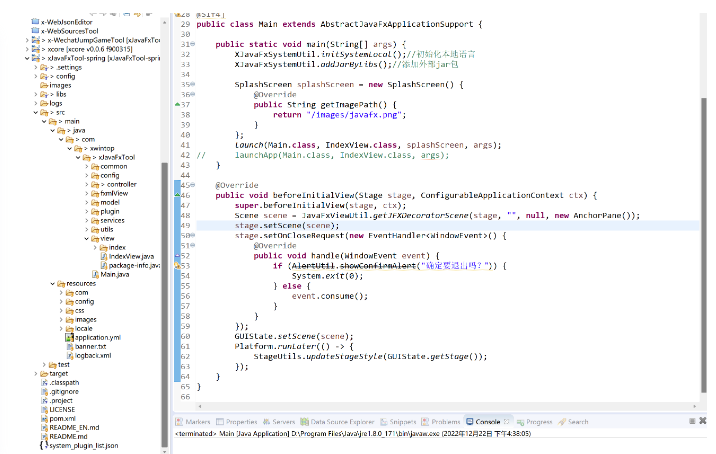Click the .classpath file icon
Image resolution: width=716 pixels, height=454 pixels.
coord(44,382)
